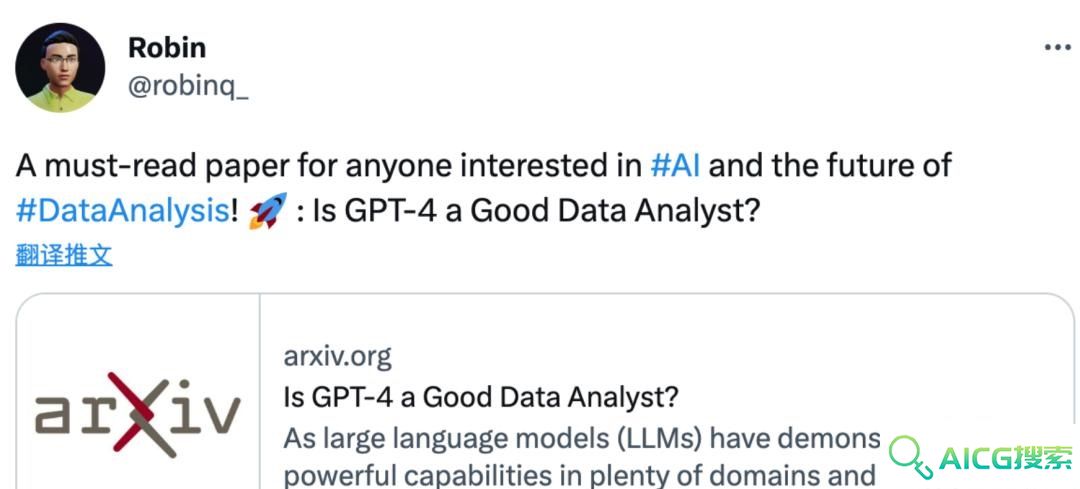The image size is (1080, 489).
Task: Click description line starting powerful capabilities
Action: [x=579, y=475]
